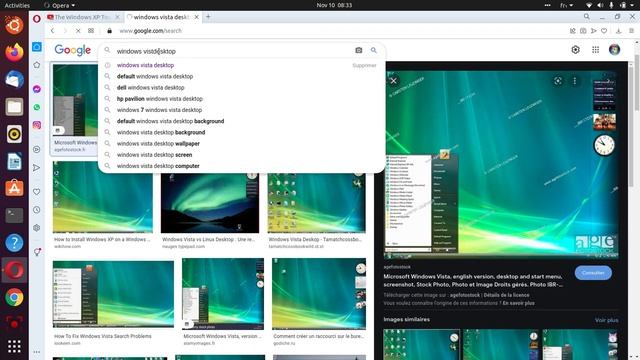Click search by image camera icon
This screenshot has width=640, height=360.
coord(358,50)
